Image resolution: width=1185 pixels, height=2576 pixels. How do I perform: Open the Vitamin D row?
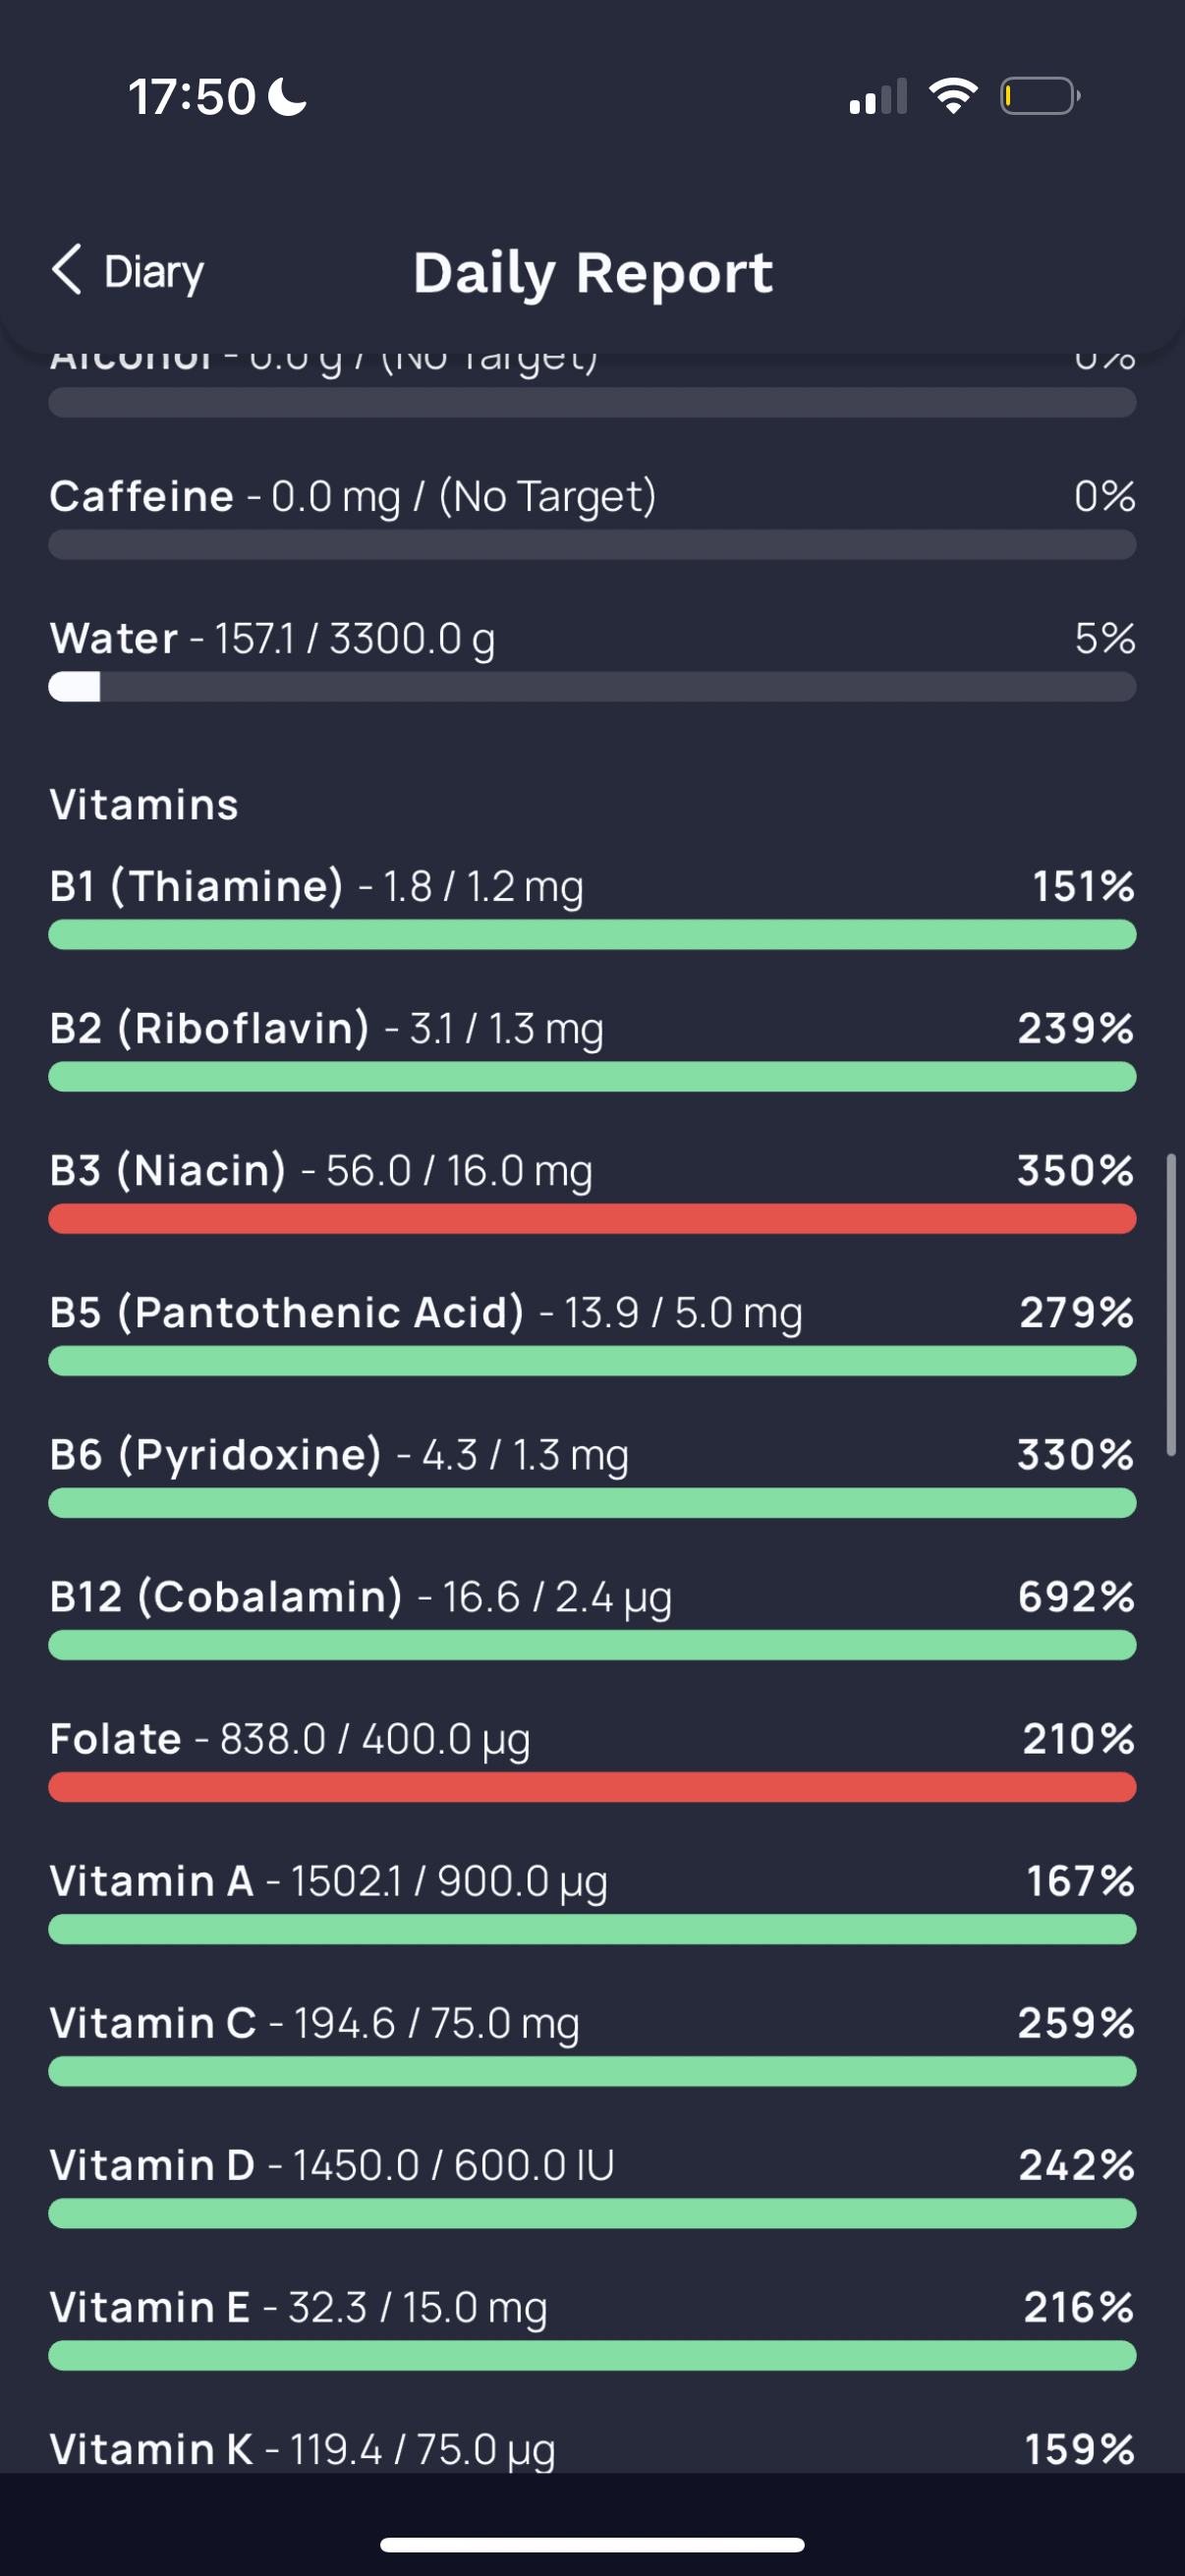coord(592,2185)
